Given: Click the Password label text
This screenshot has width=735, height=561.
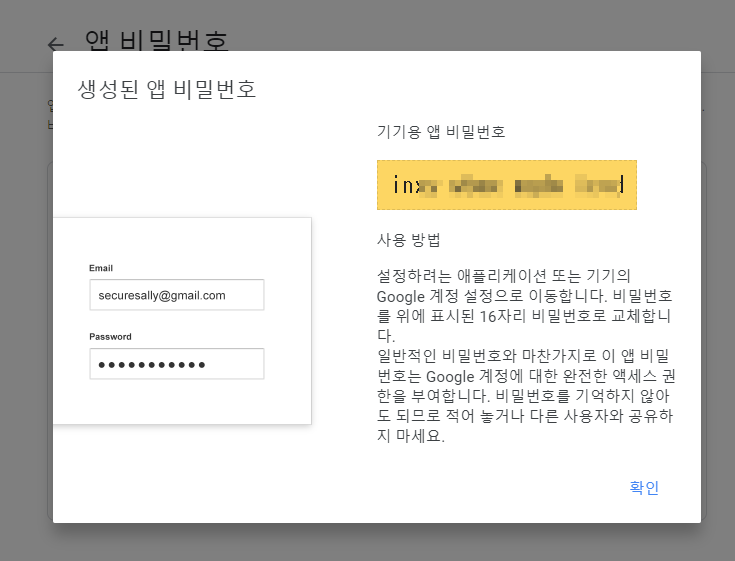Looking at the screenshot, I should pos(110,337).
